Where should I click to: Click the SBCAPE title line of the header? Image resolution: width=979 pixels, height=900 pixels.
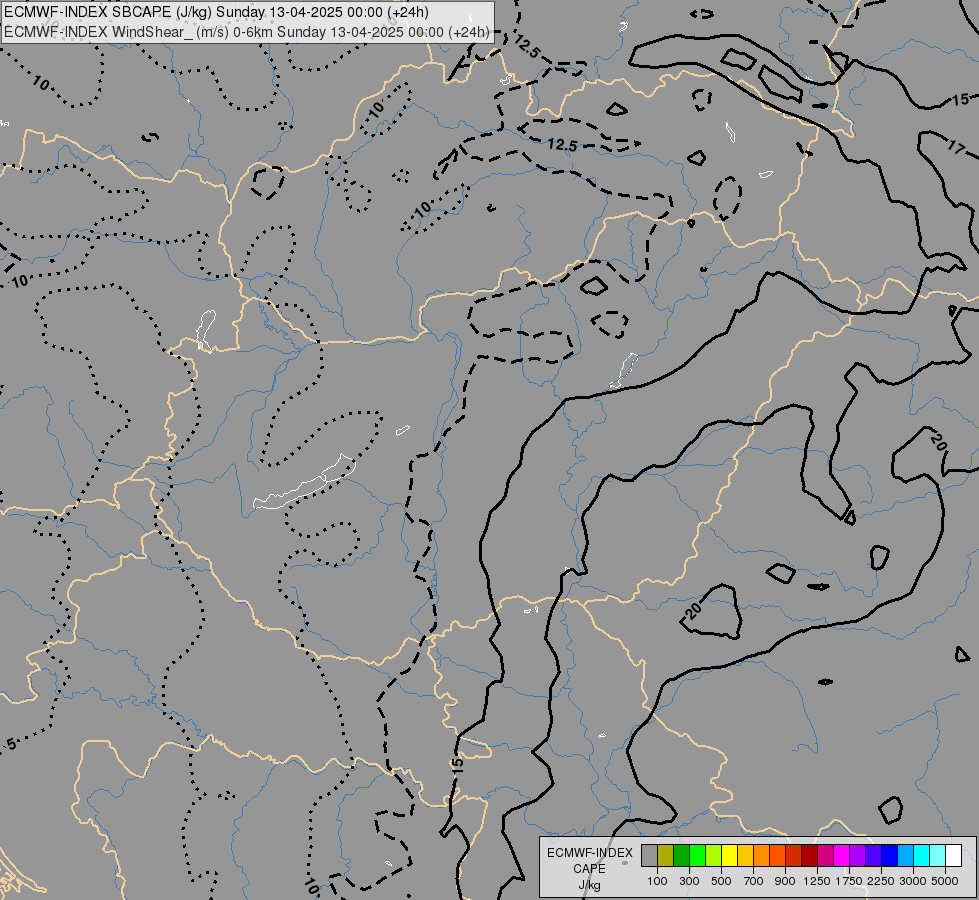point(216,12)
